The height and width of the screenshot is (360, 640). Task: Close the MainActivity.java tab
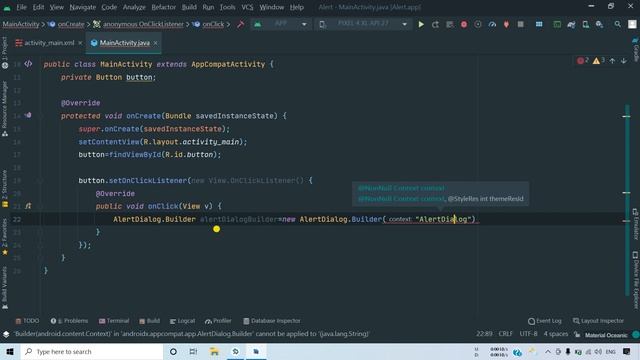click(x=156, y=43)
